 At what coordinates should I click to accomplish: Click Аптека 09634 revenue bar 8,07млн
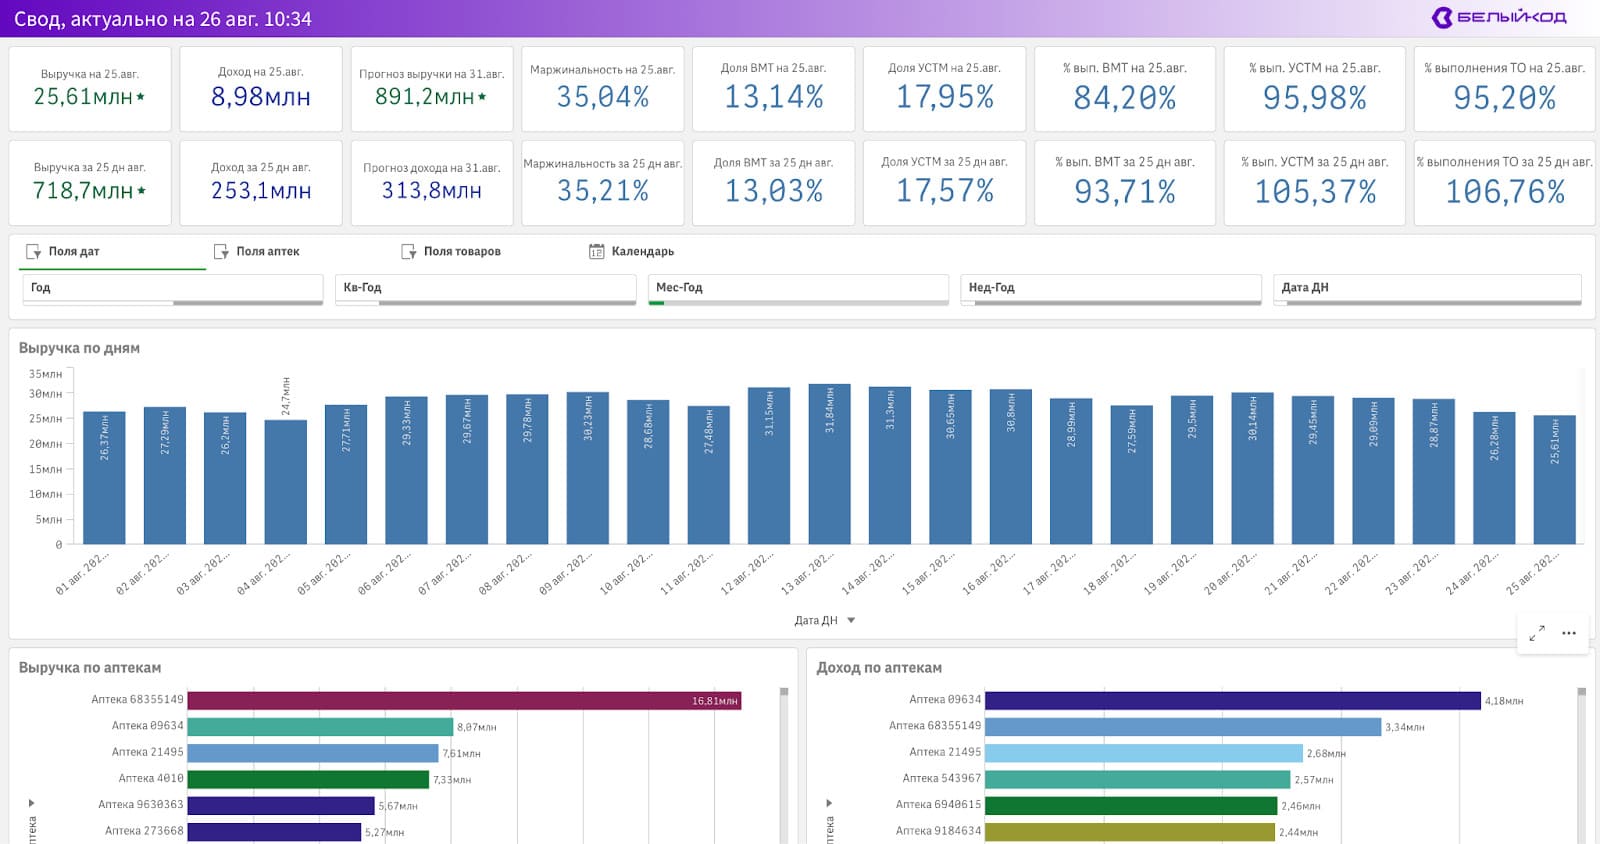[x=320, y=727]
